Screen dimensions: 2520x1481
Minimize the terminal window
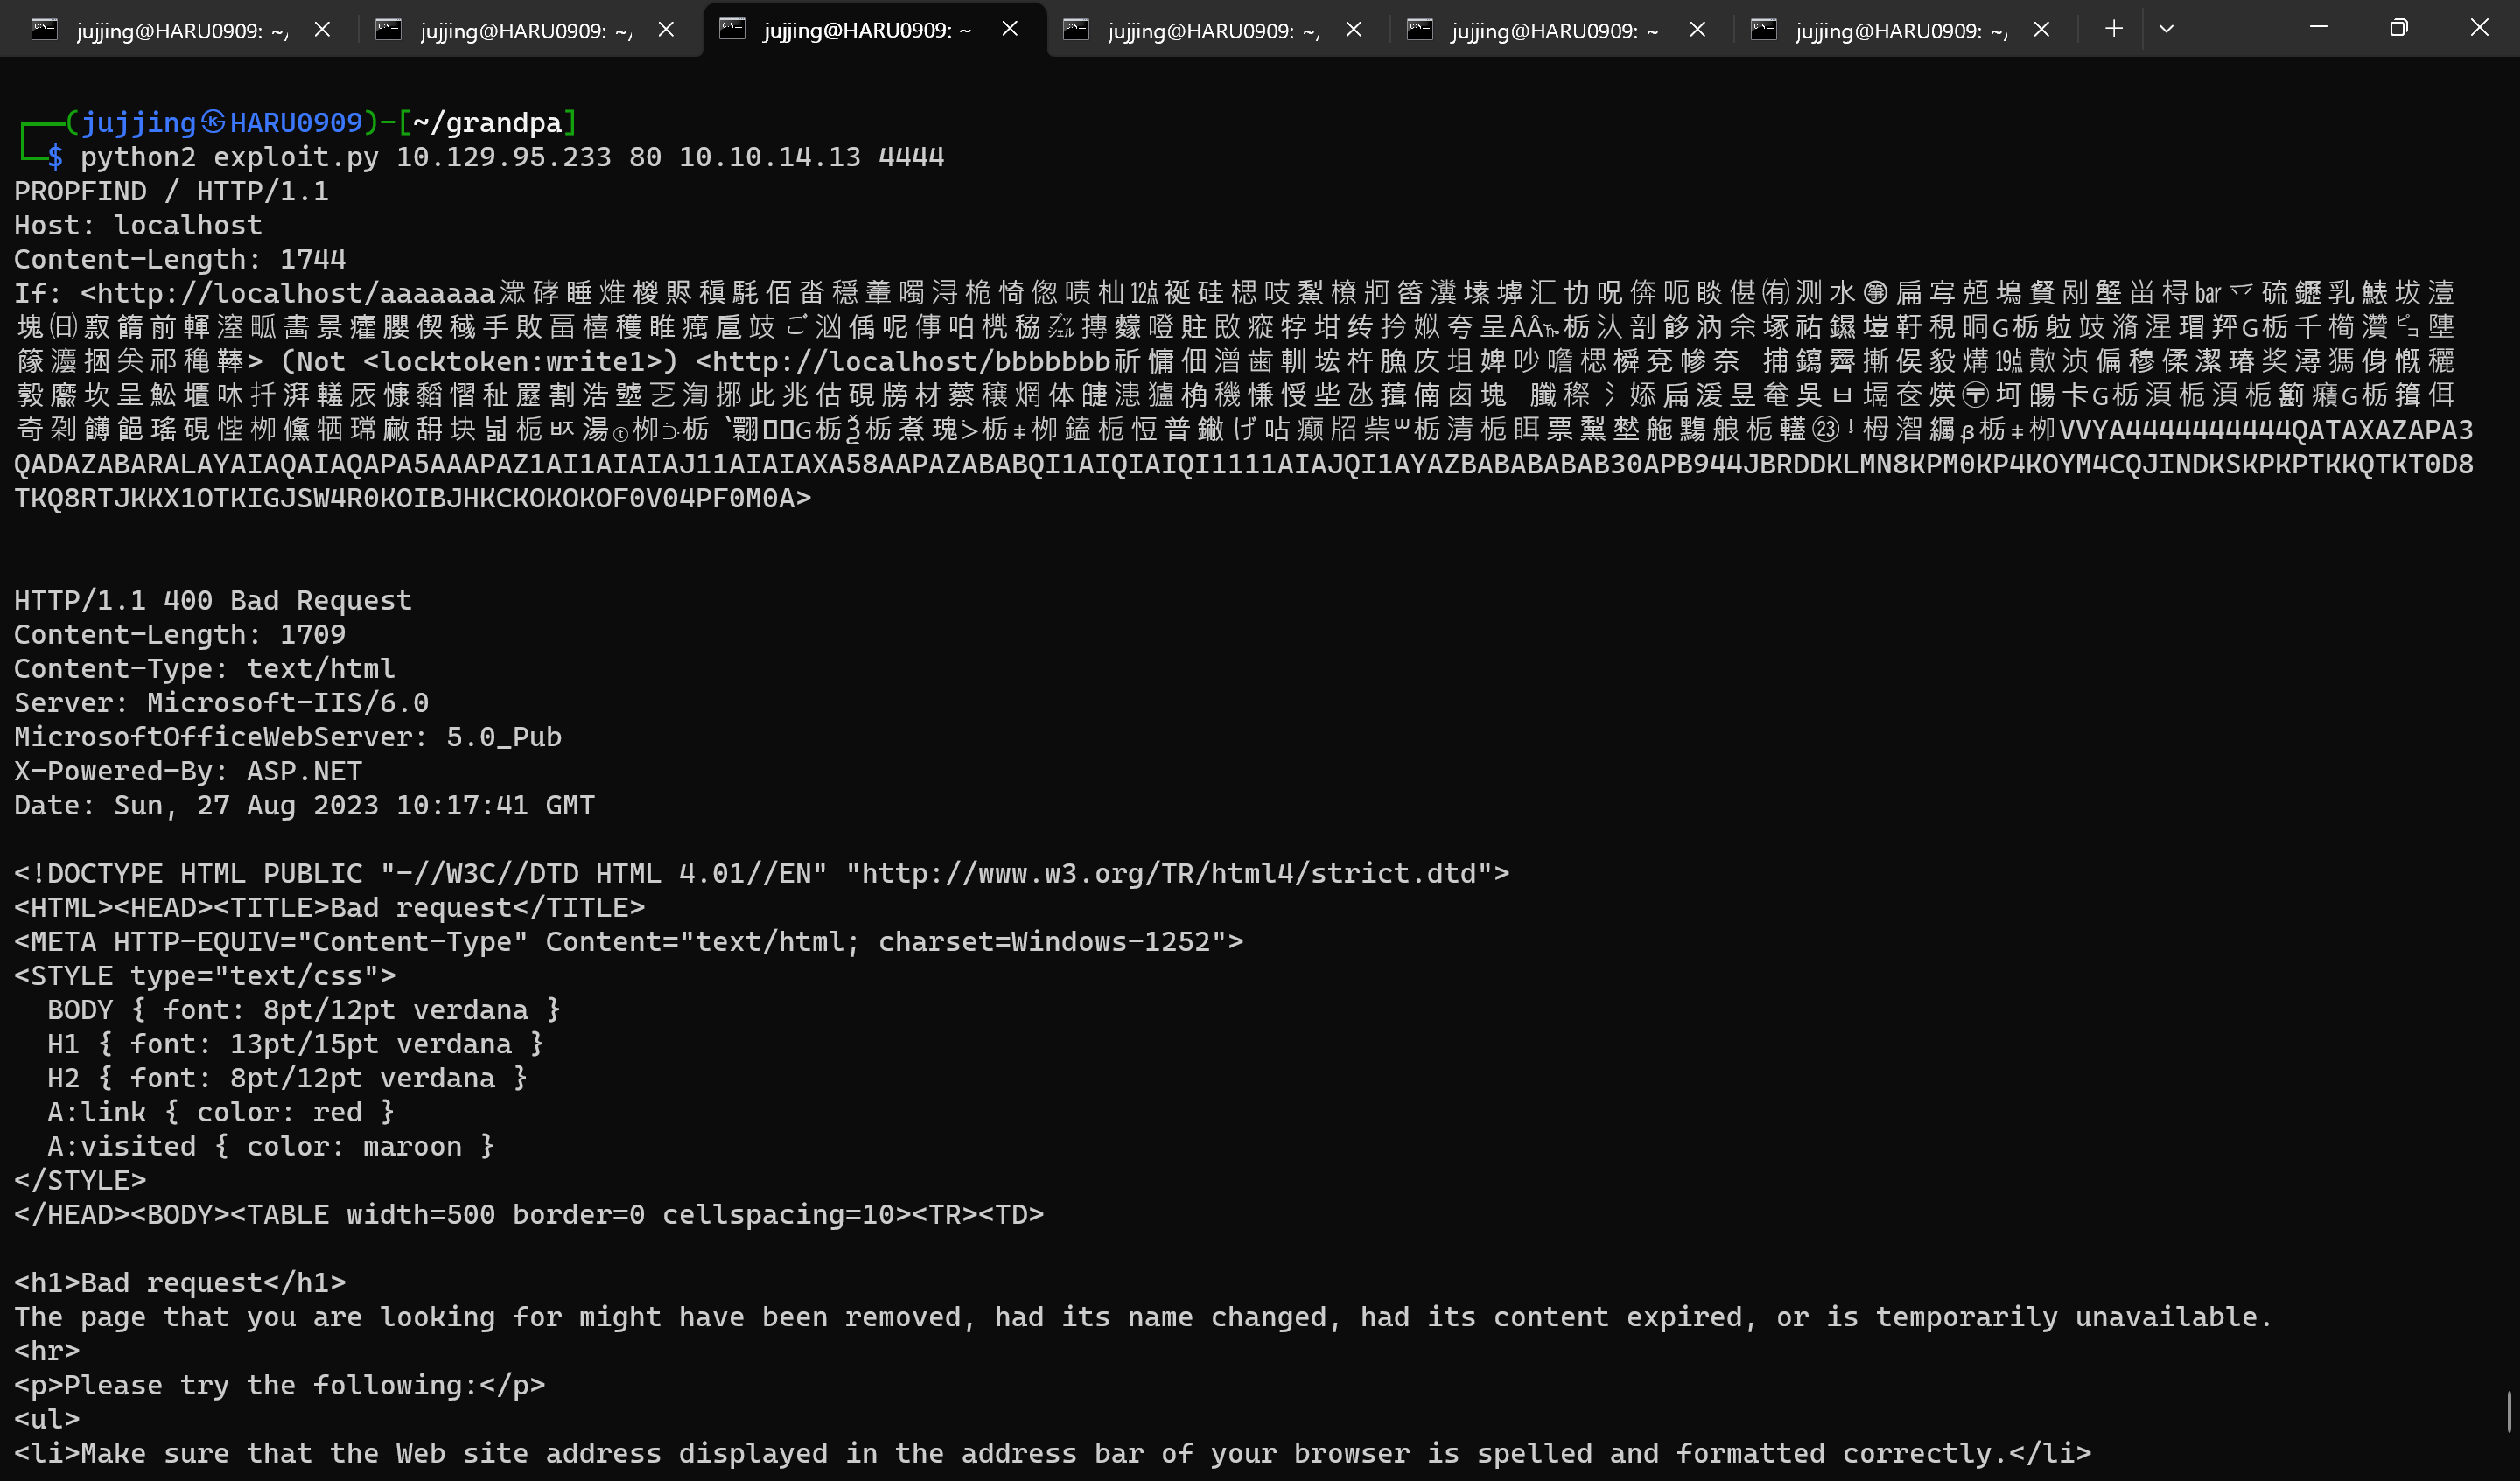(x=2318, y=28)
